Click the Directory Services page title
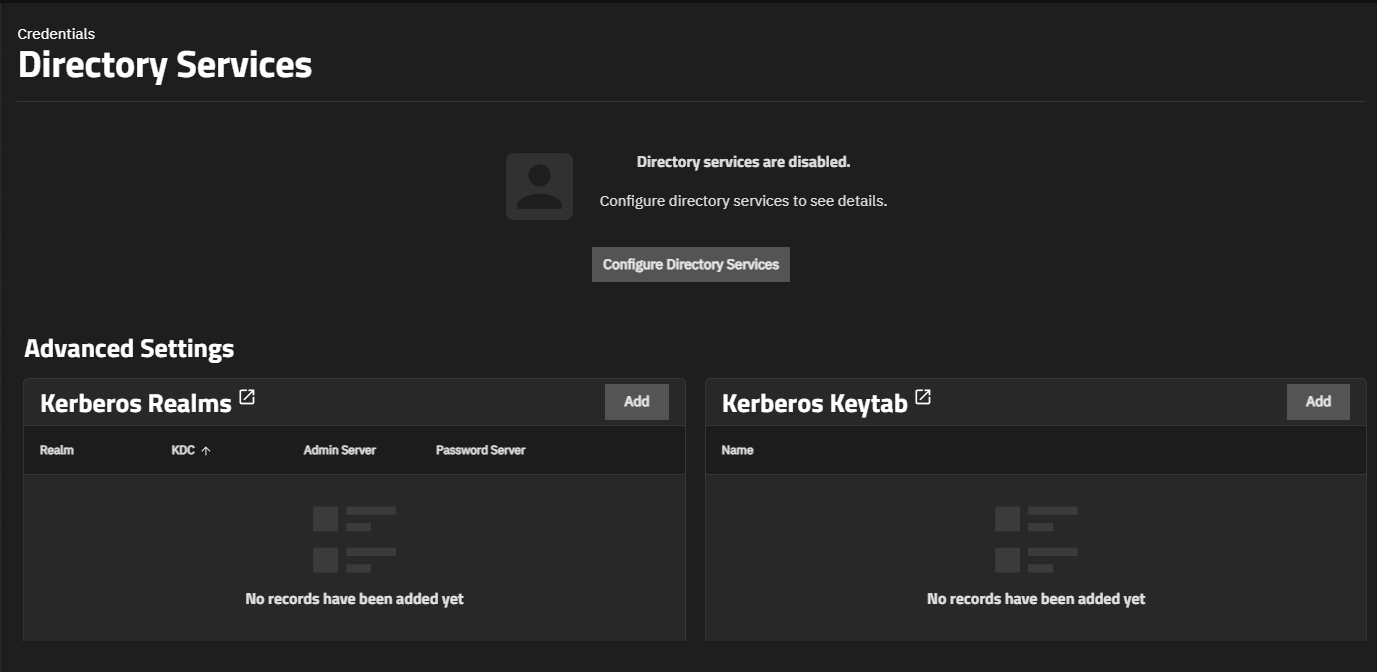Viewport: 1377px width, 672px height. 165,65
